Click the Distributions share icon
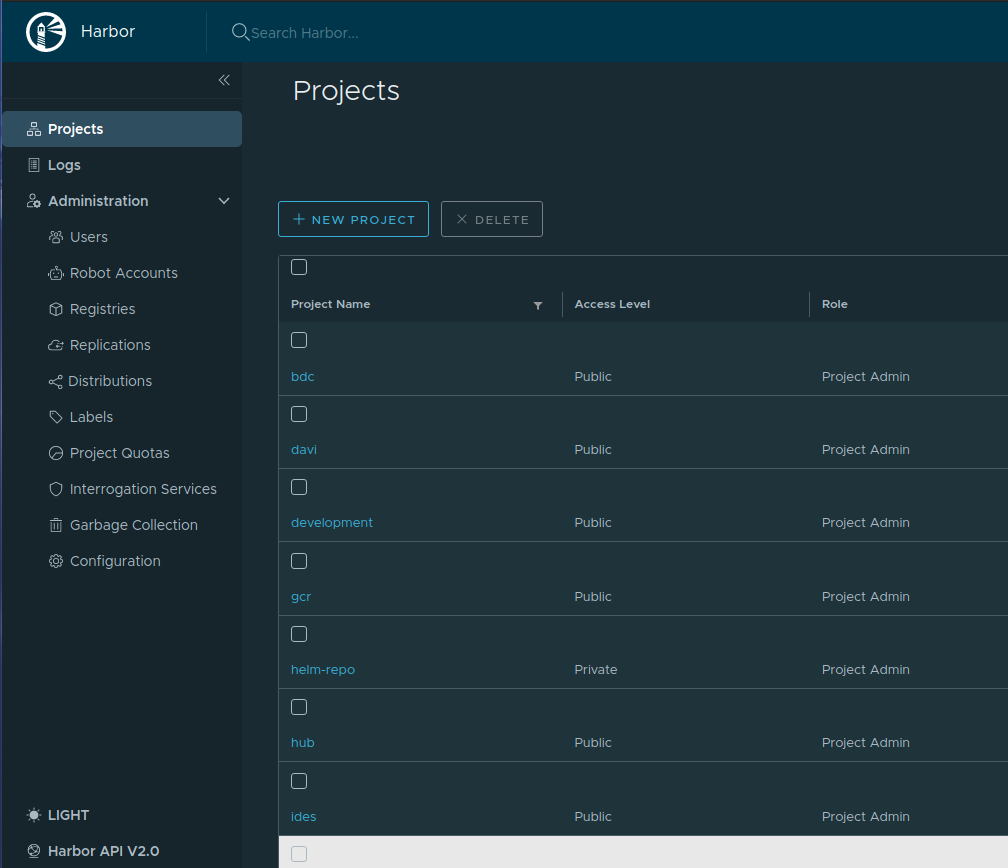Image resolution: width=1008 pixels, height=868 pixels. (56, 381)
